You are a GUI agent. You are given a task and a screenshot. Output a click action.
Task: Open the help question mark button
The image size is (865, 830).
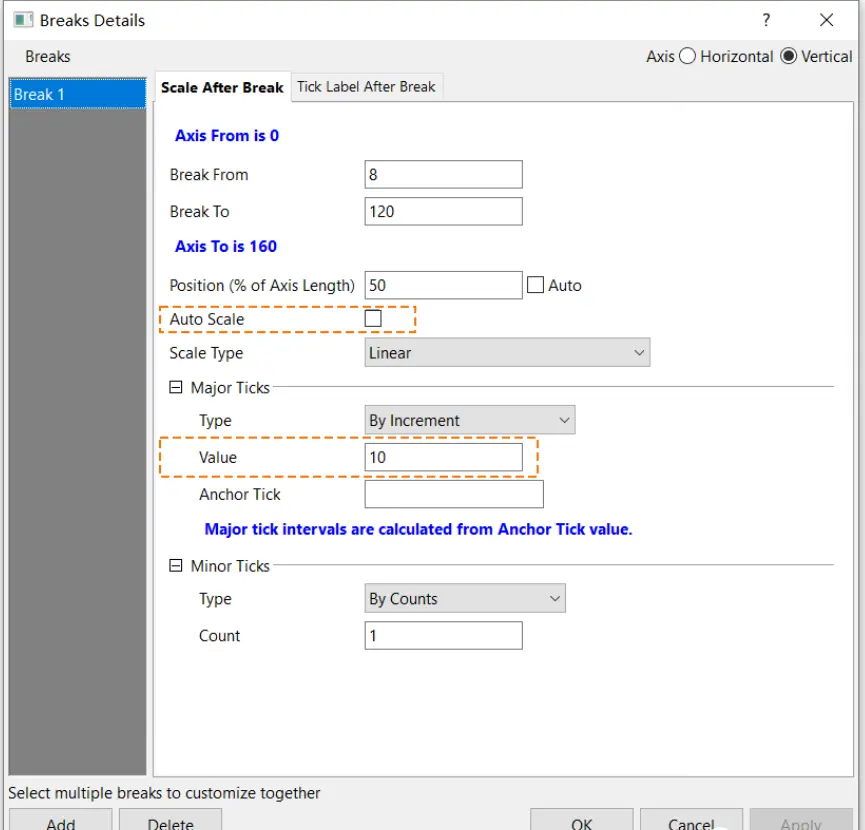766,20
